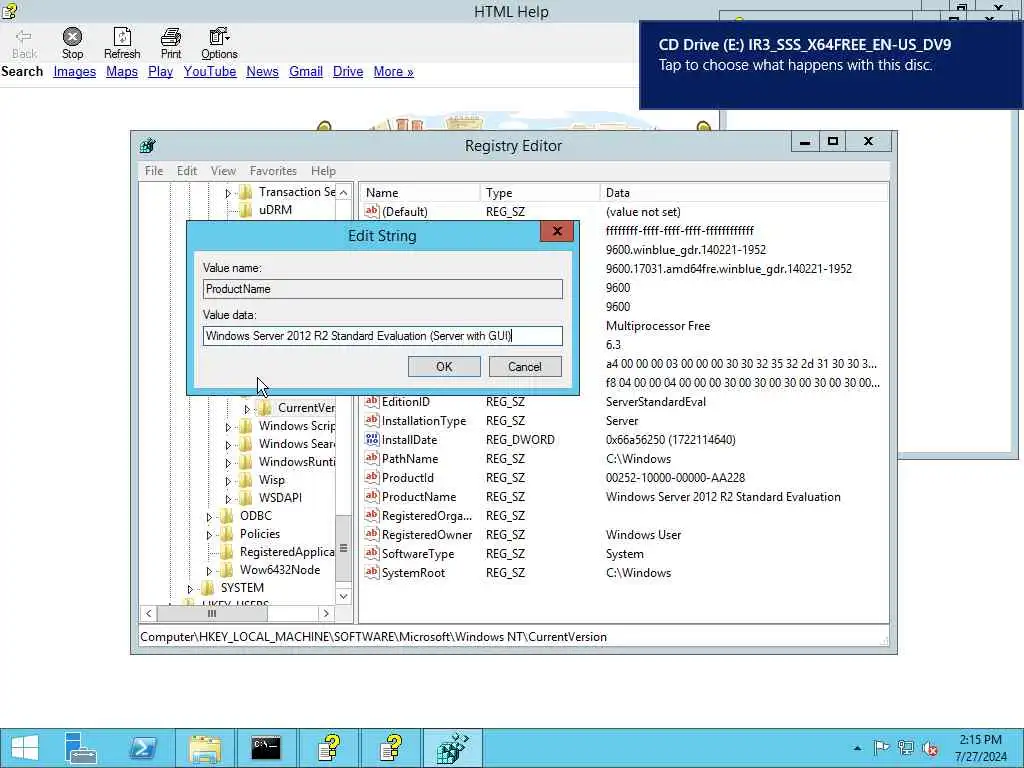Open File Explorer from taskbar
1024x768 pixels.
coord(204,748)
